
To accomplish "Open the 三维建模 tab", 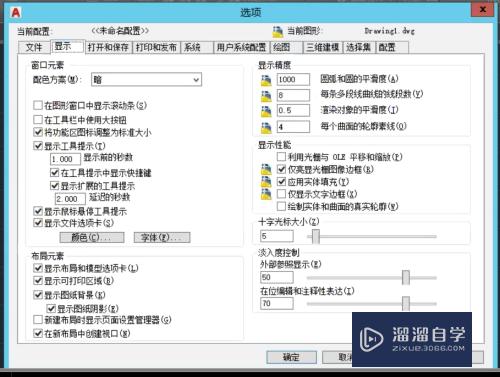I will coord(323,47).
